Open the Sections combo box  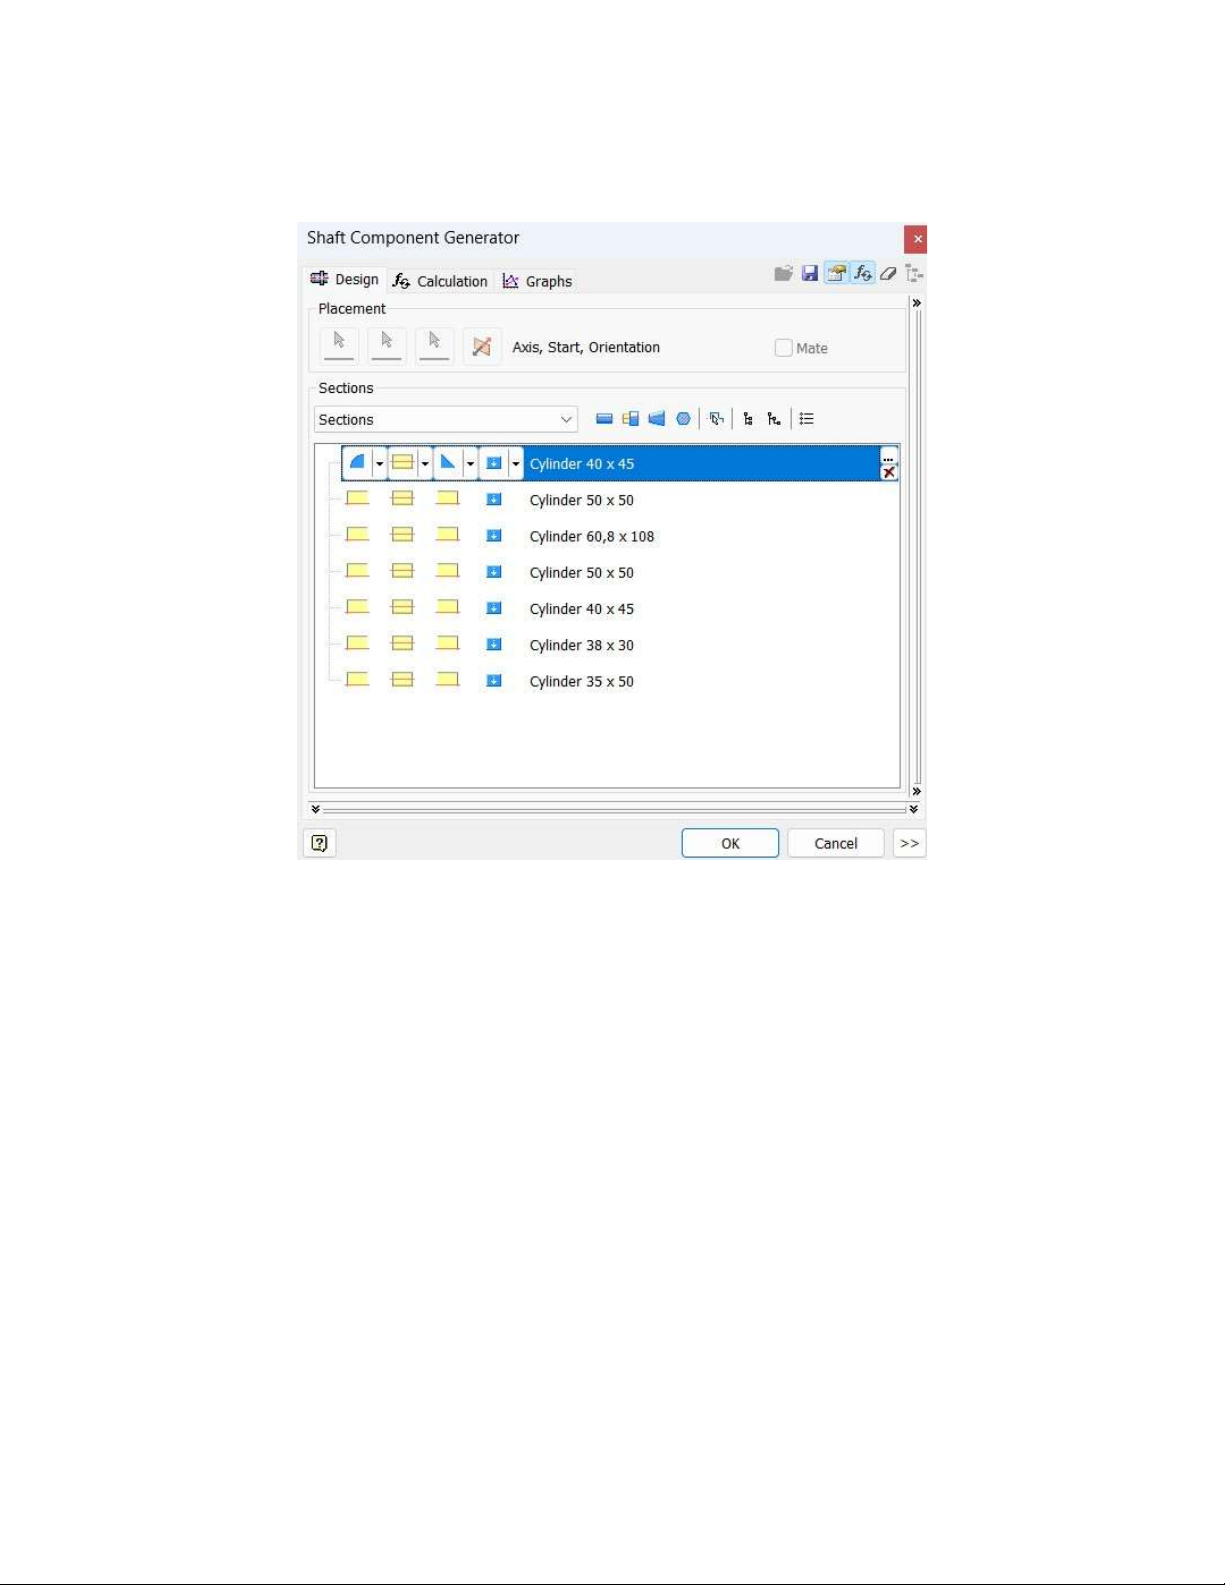[x=446, y=420]
